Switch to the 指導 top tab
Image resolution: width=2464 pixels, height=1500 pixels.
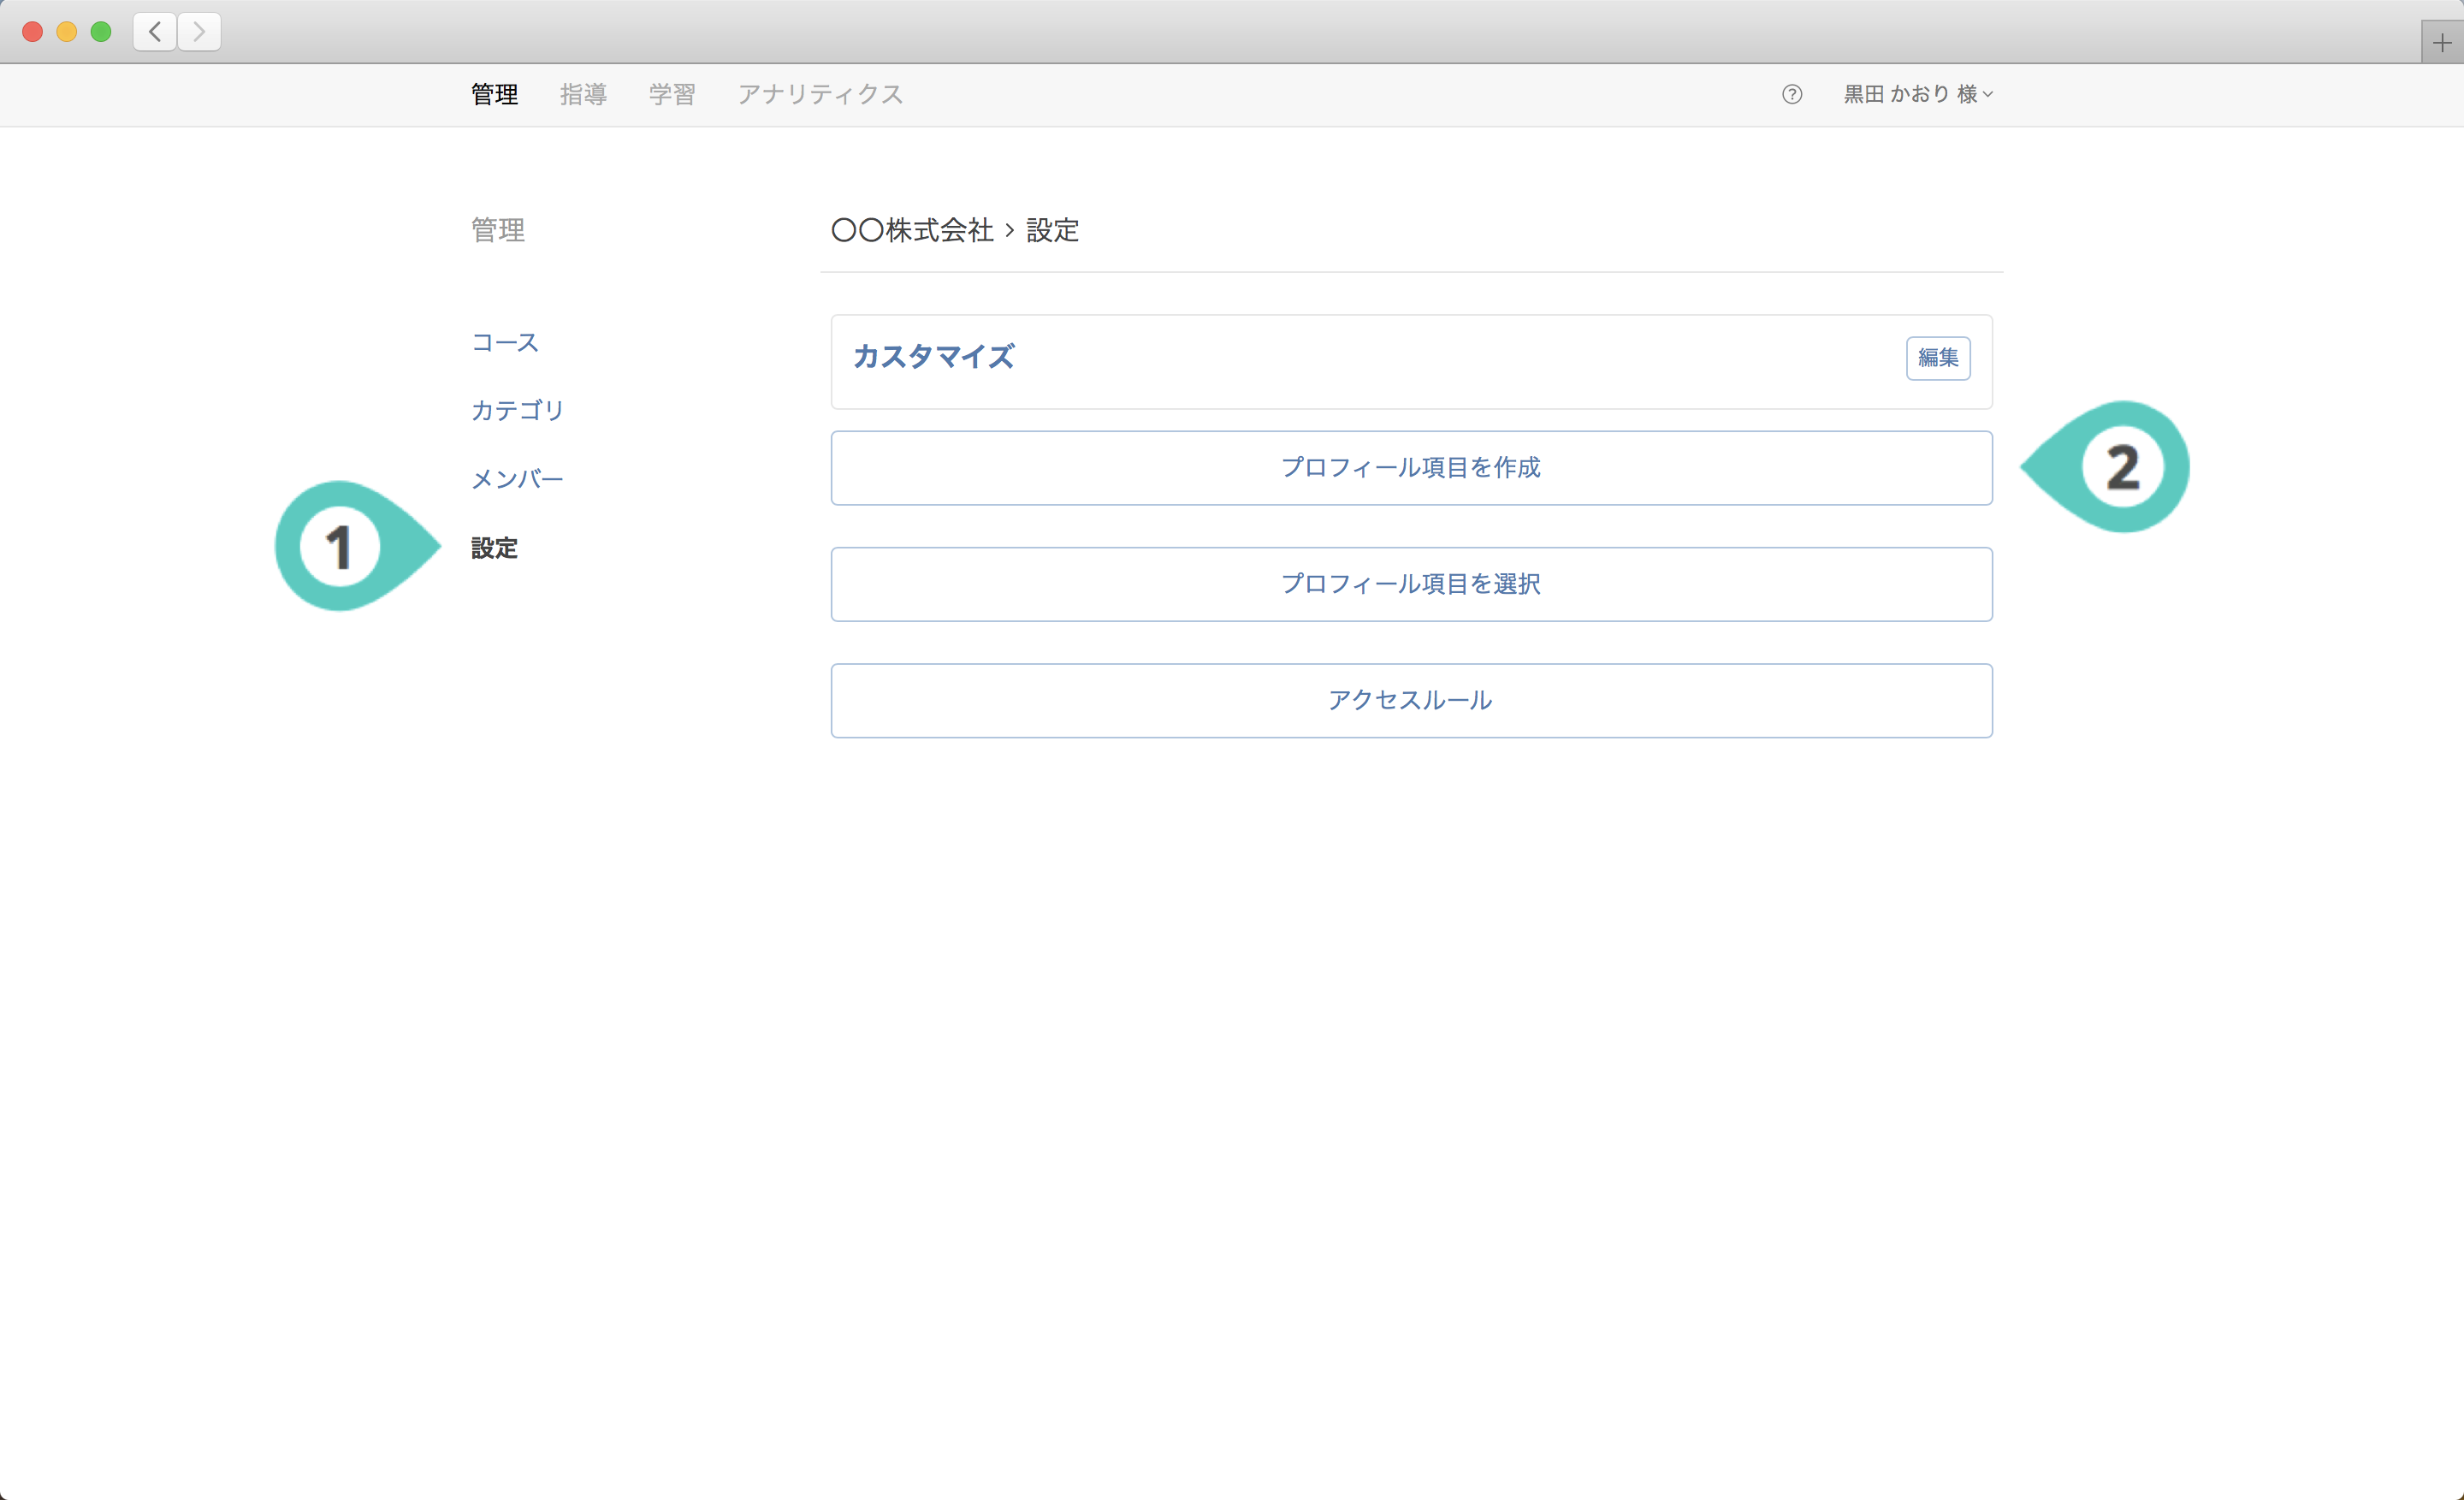(583, 94)
